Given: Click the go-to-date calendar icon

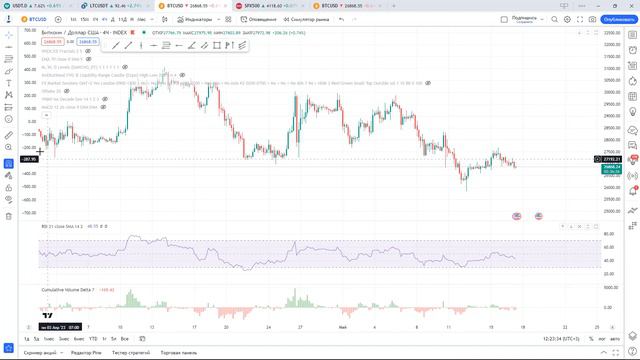Looking at the screenshot, I should click(x=142, y=339).
